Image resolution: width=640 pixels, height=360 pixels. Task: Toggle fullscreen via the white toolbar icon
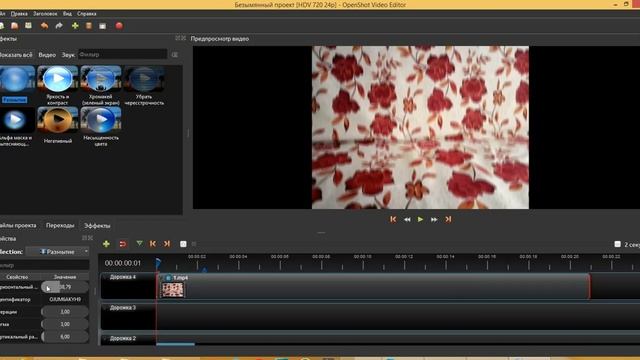pos(102,26)
